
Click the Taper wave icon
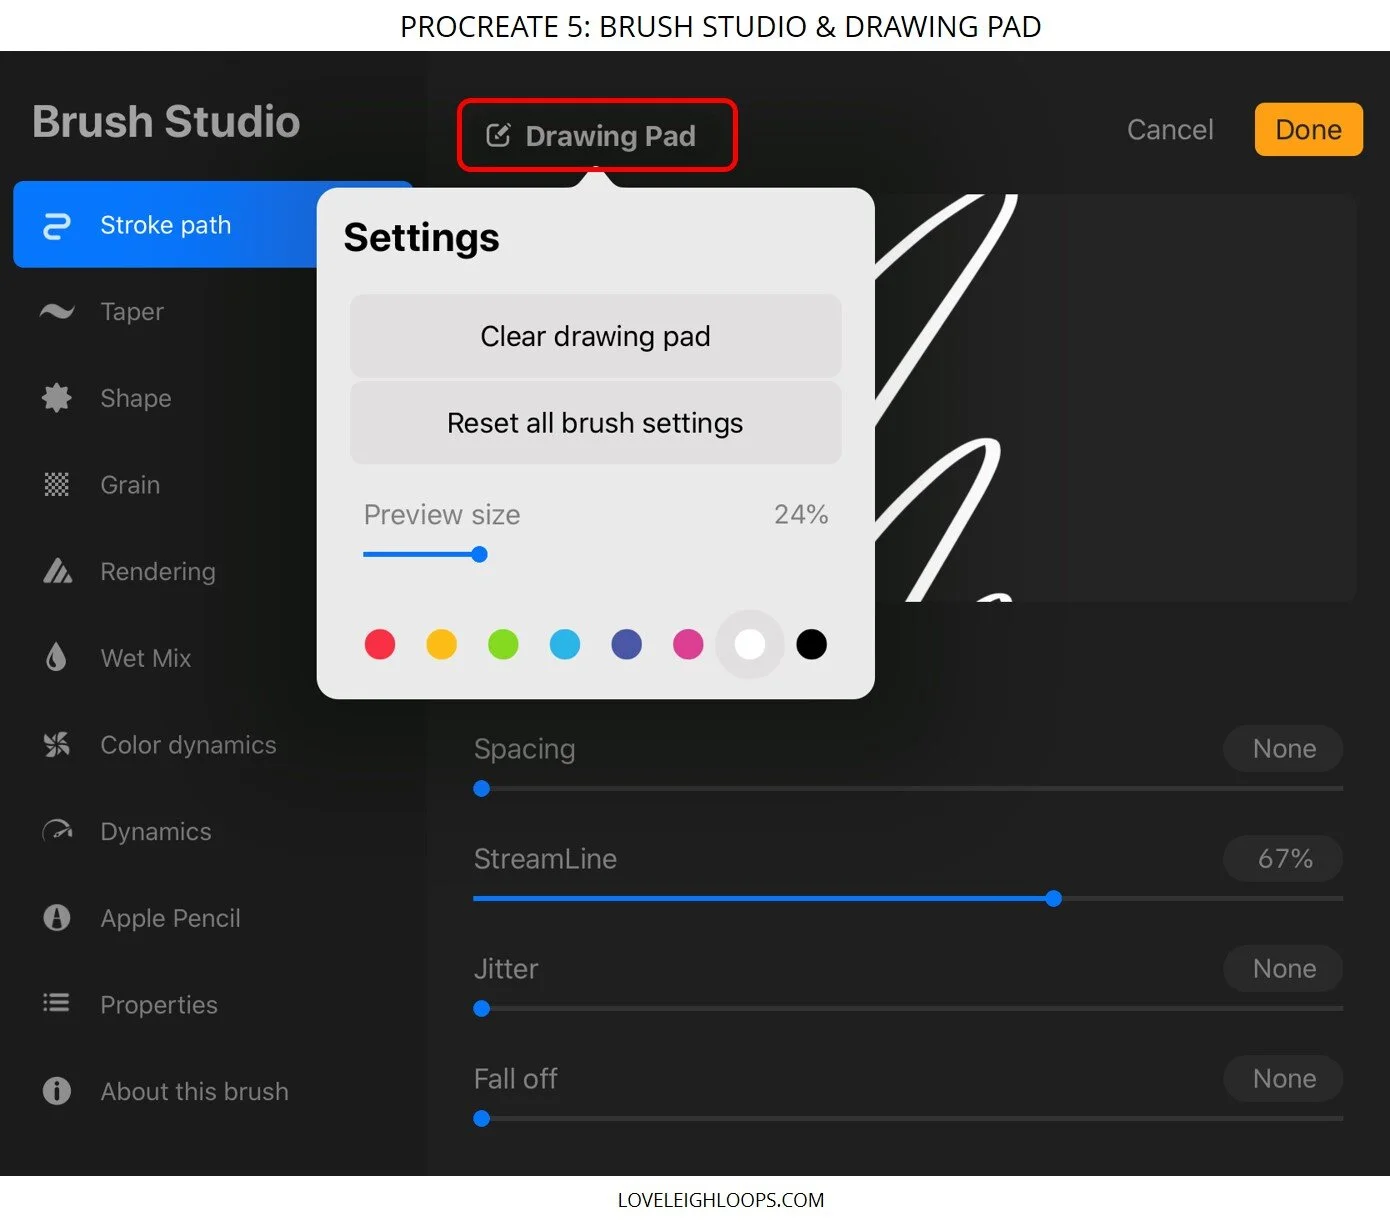57,311
